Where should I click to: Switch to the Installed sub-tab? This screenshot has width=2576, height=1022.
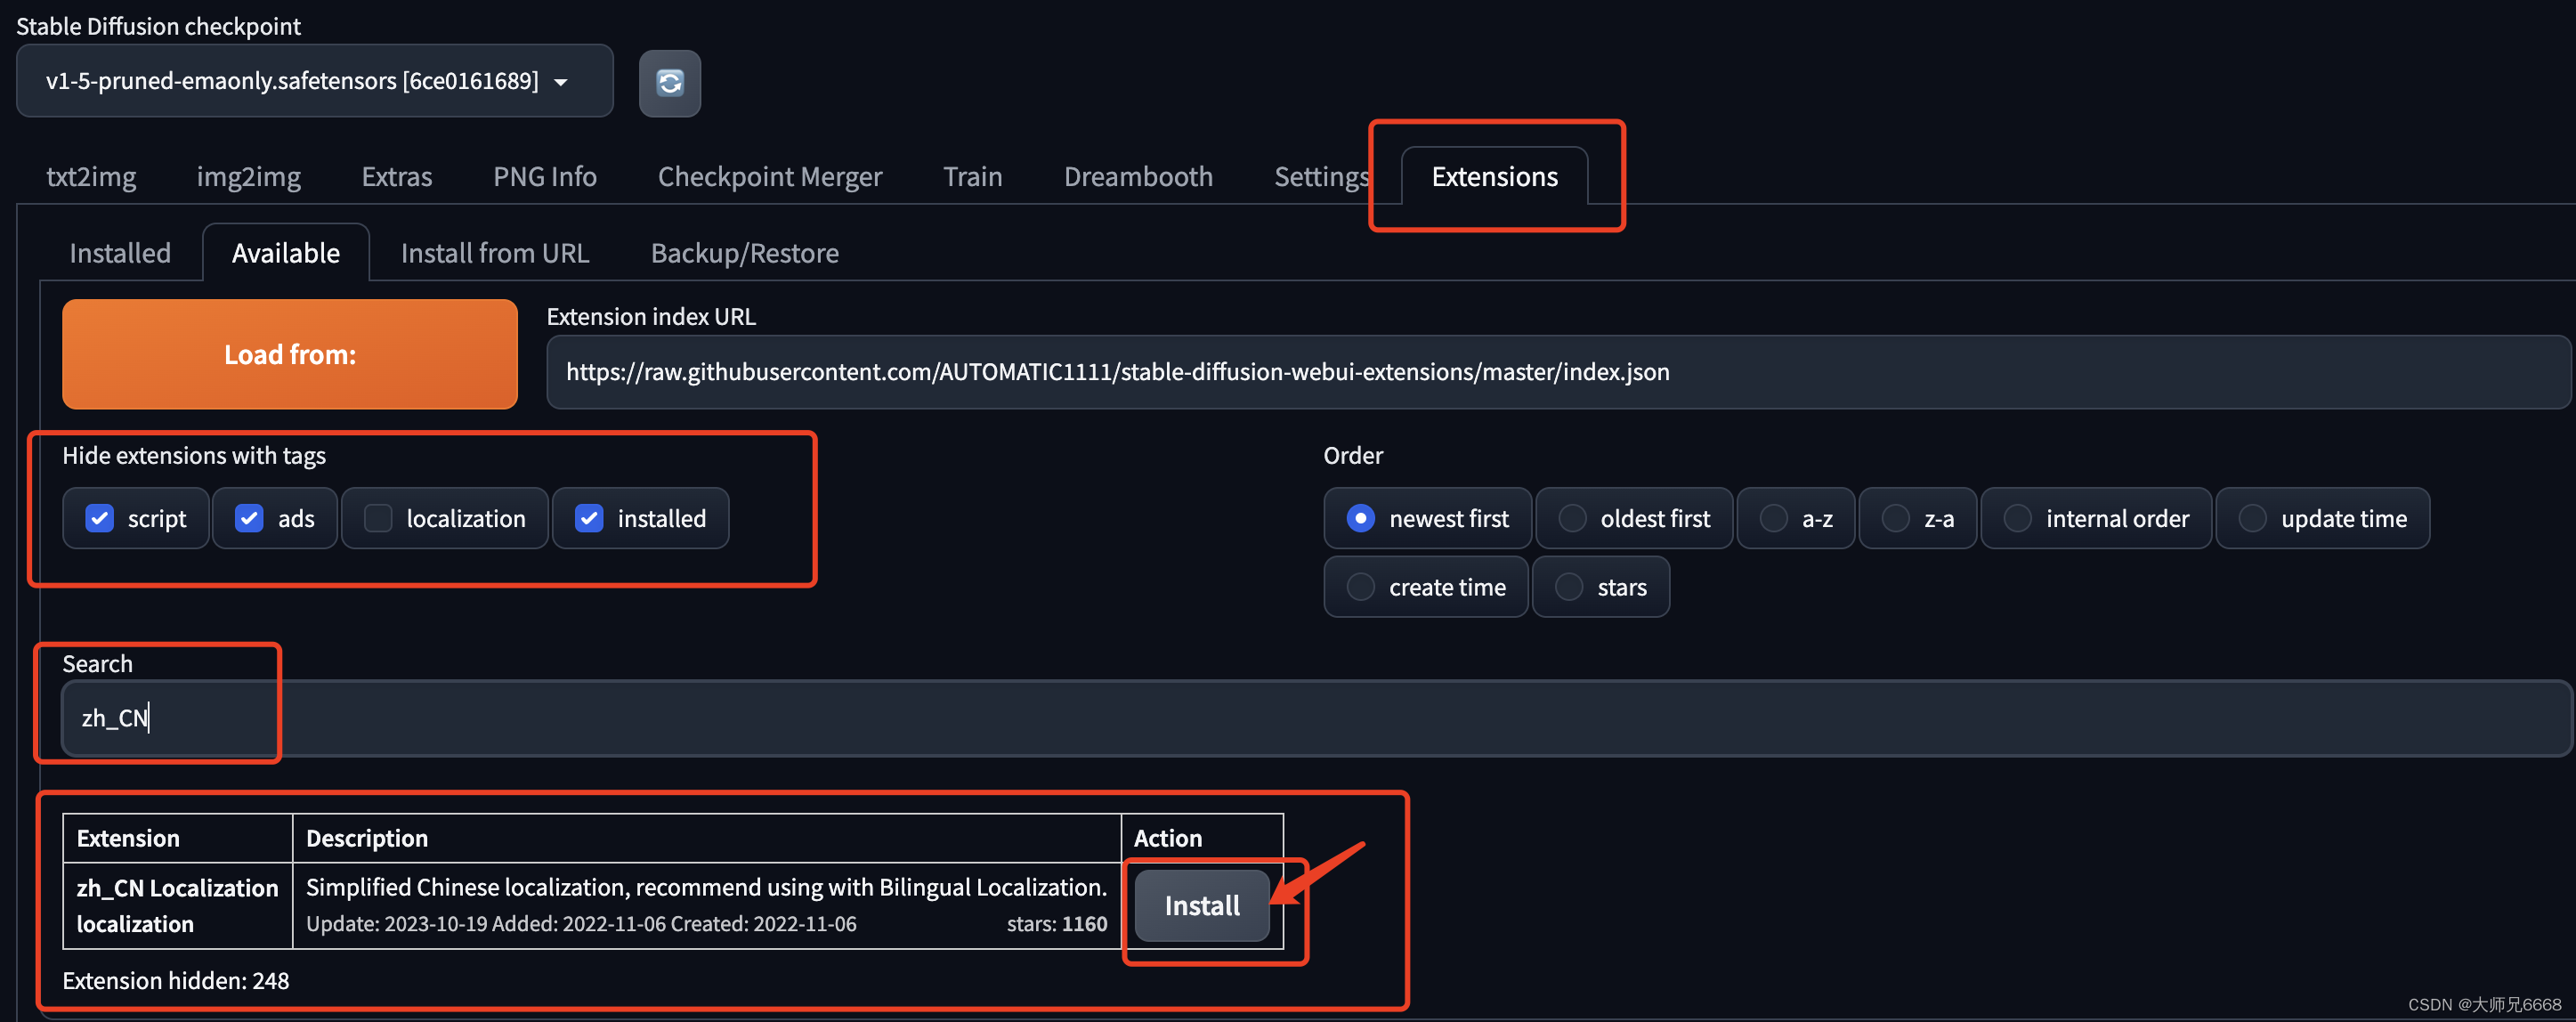[120, 253]
